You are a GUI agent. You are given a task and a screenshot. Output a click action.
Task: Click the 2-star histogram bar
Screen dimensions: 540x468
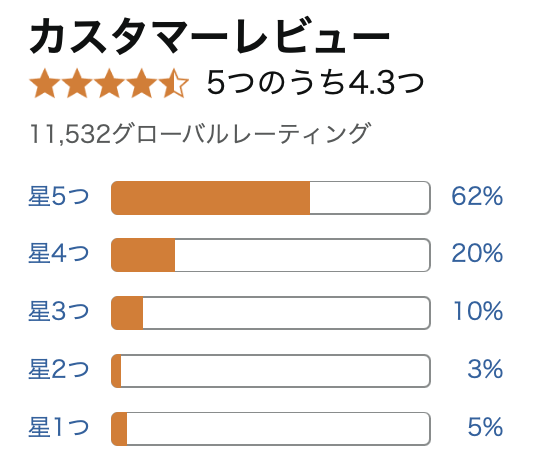pyautogui.click(x=271, y=371)
